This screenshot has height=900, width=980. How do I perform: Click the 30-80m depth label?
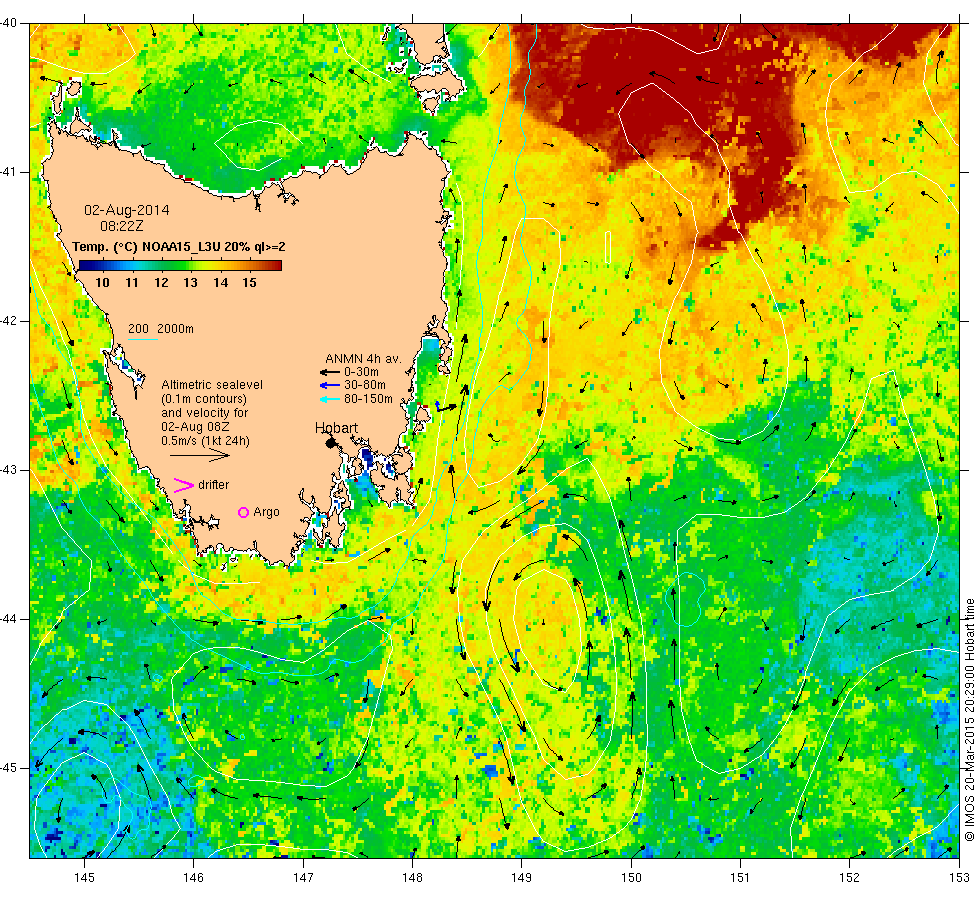(x=365, y=385)
